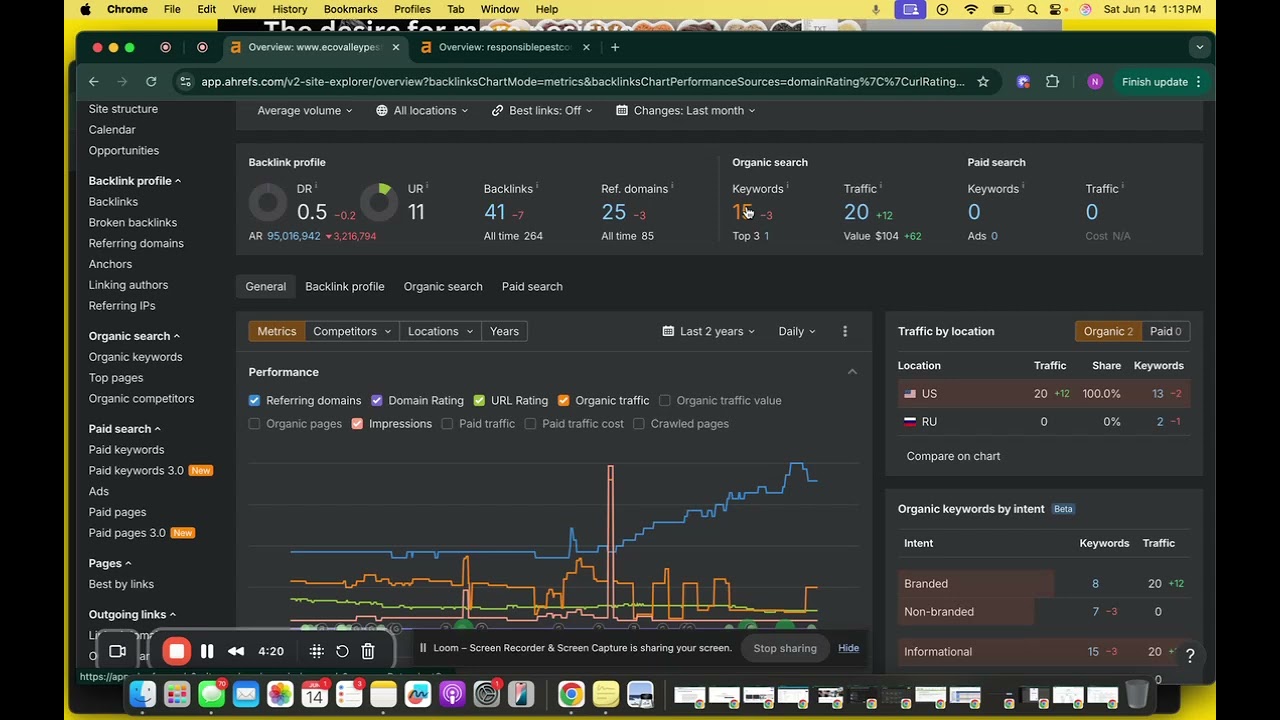Click Stop sharing in the Loom bar
The width and height of the screenshot is (1280, 720).
(785, 648)
